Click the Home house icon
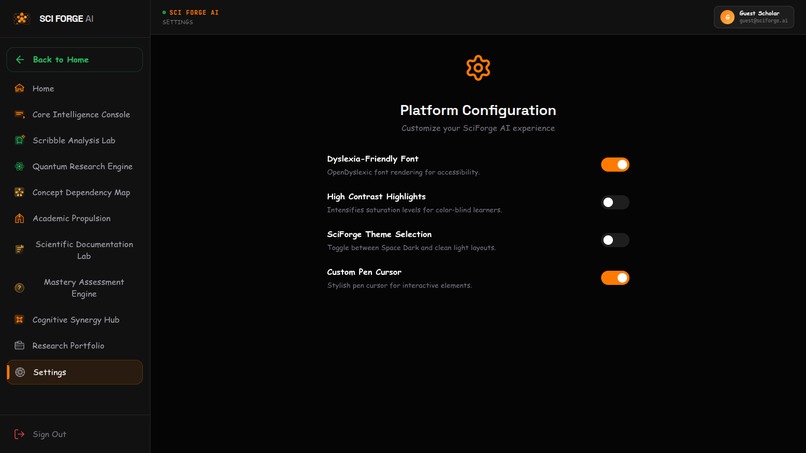The image size is (806, 453). 20,88
